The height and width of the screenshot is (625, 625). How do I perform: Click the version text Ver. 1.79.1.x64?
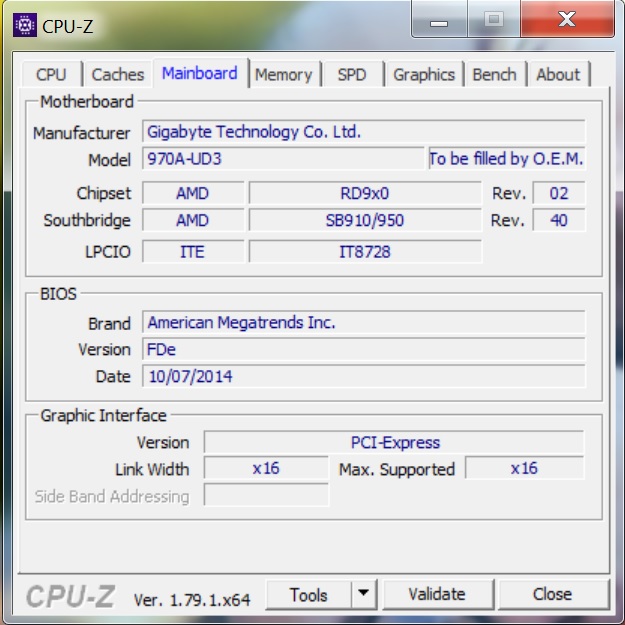click(192, 599)
